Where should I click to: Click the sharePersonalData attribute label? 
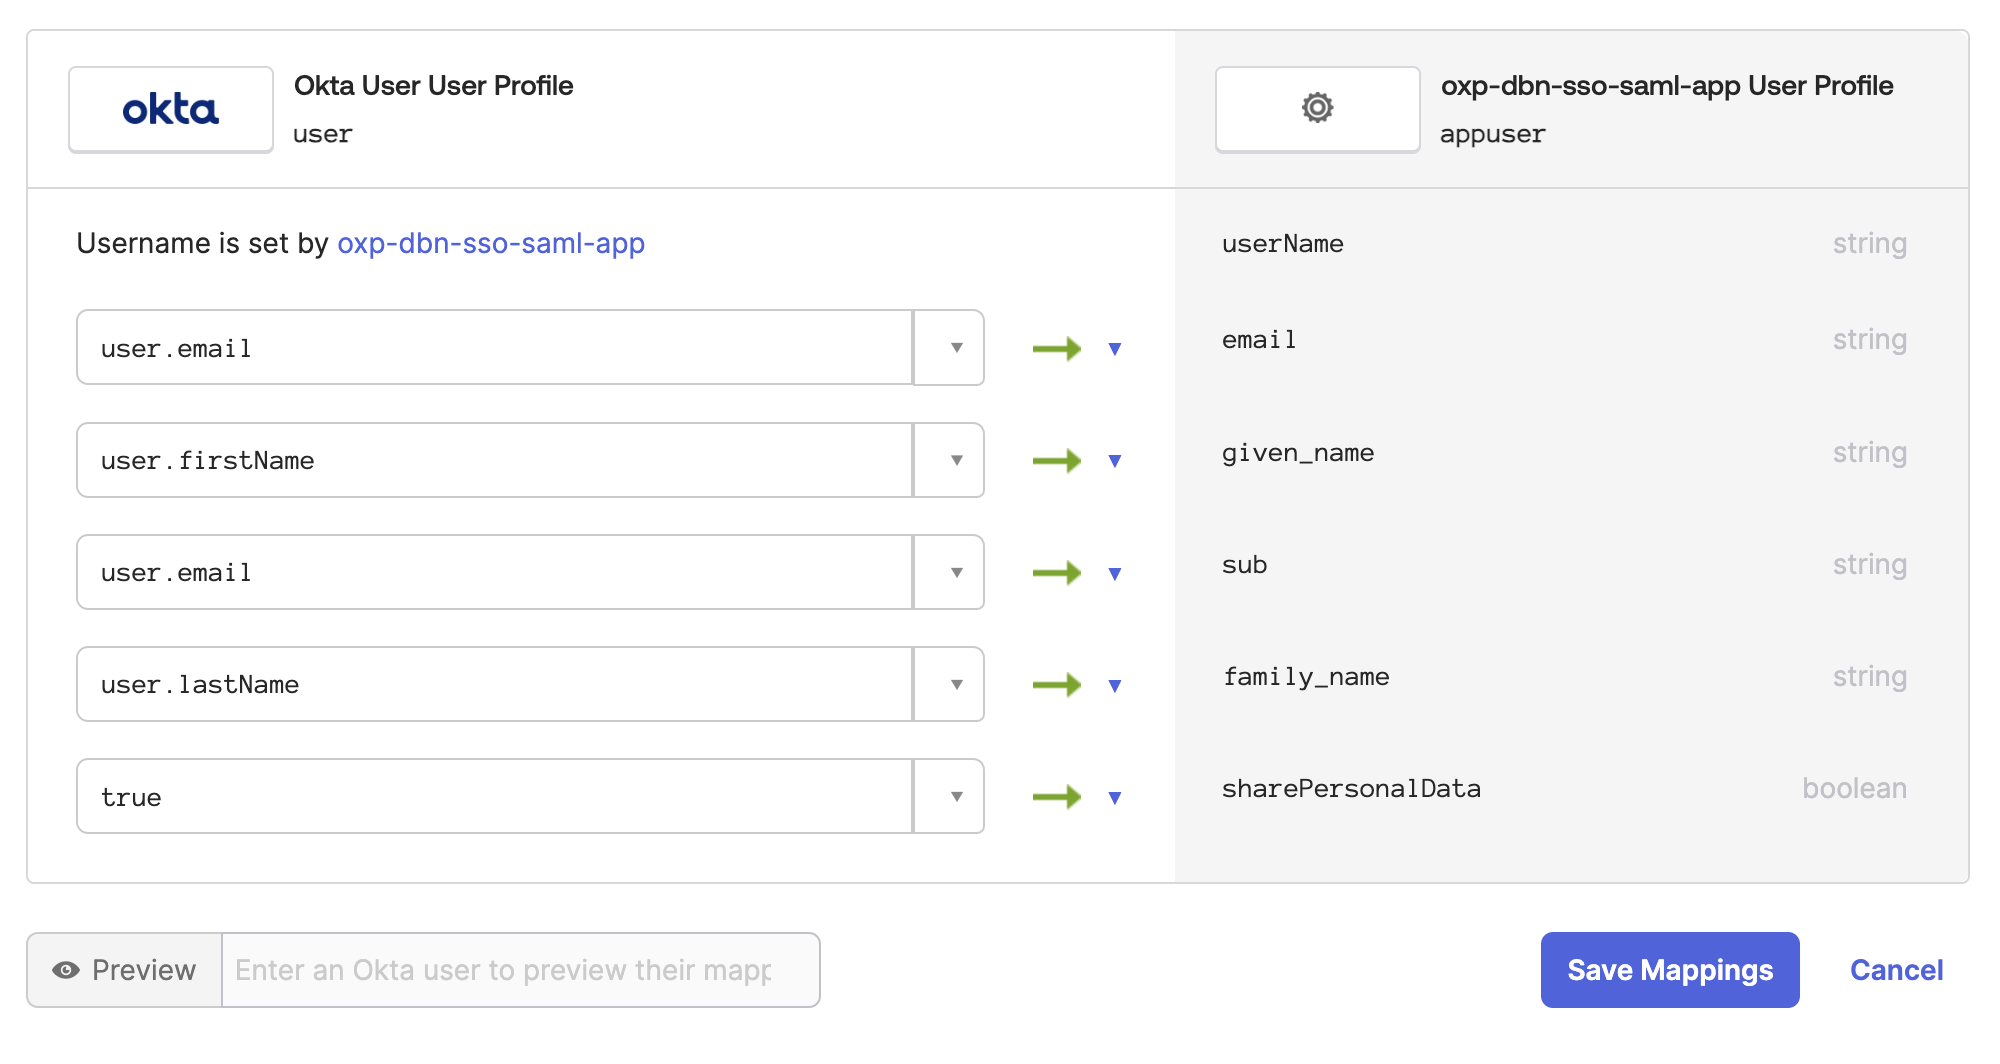click(x=1351, y=789)
